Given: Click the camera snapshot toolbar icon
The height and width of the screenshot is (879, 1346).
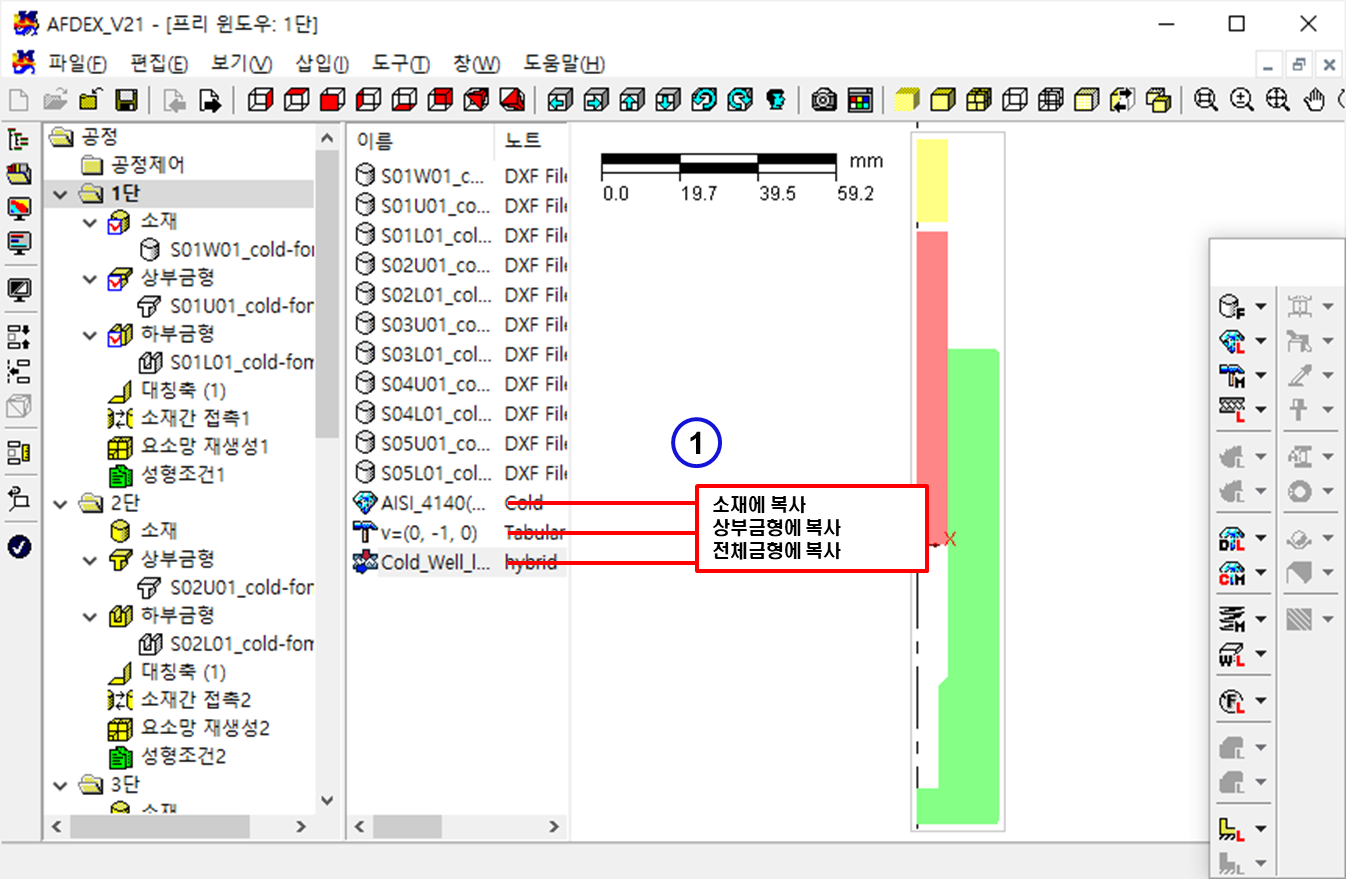Looking at the screenshot, I should (x=824, y=100).
